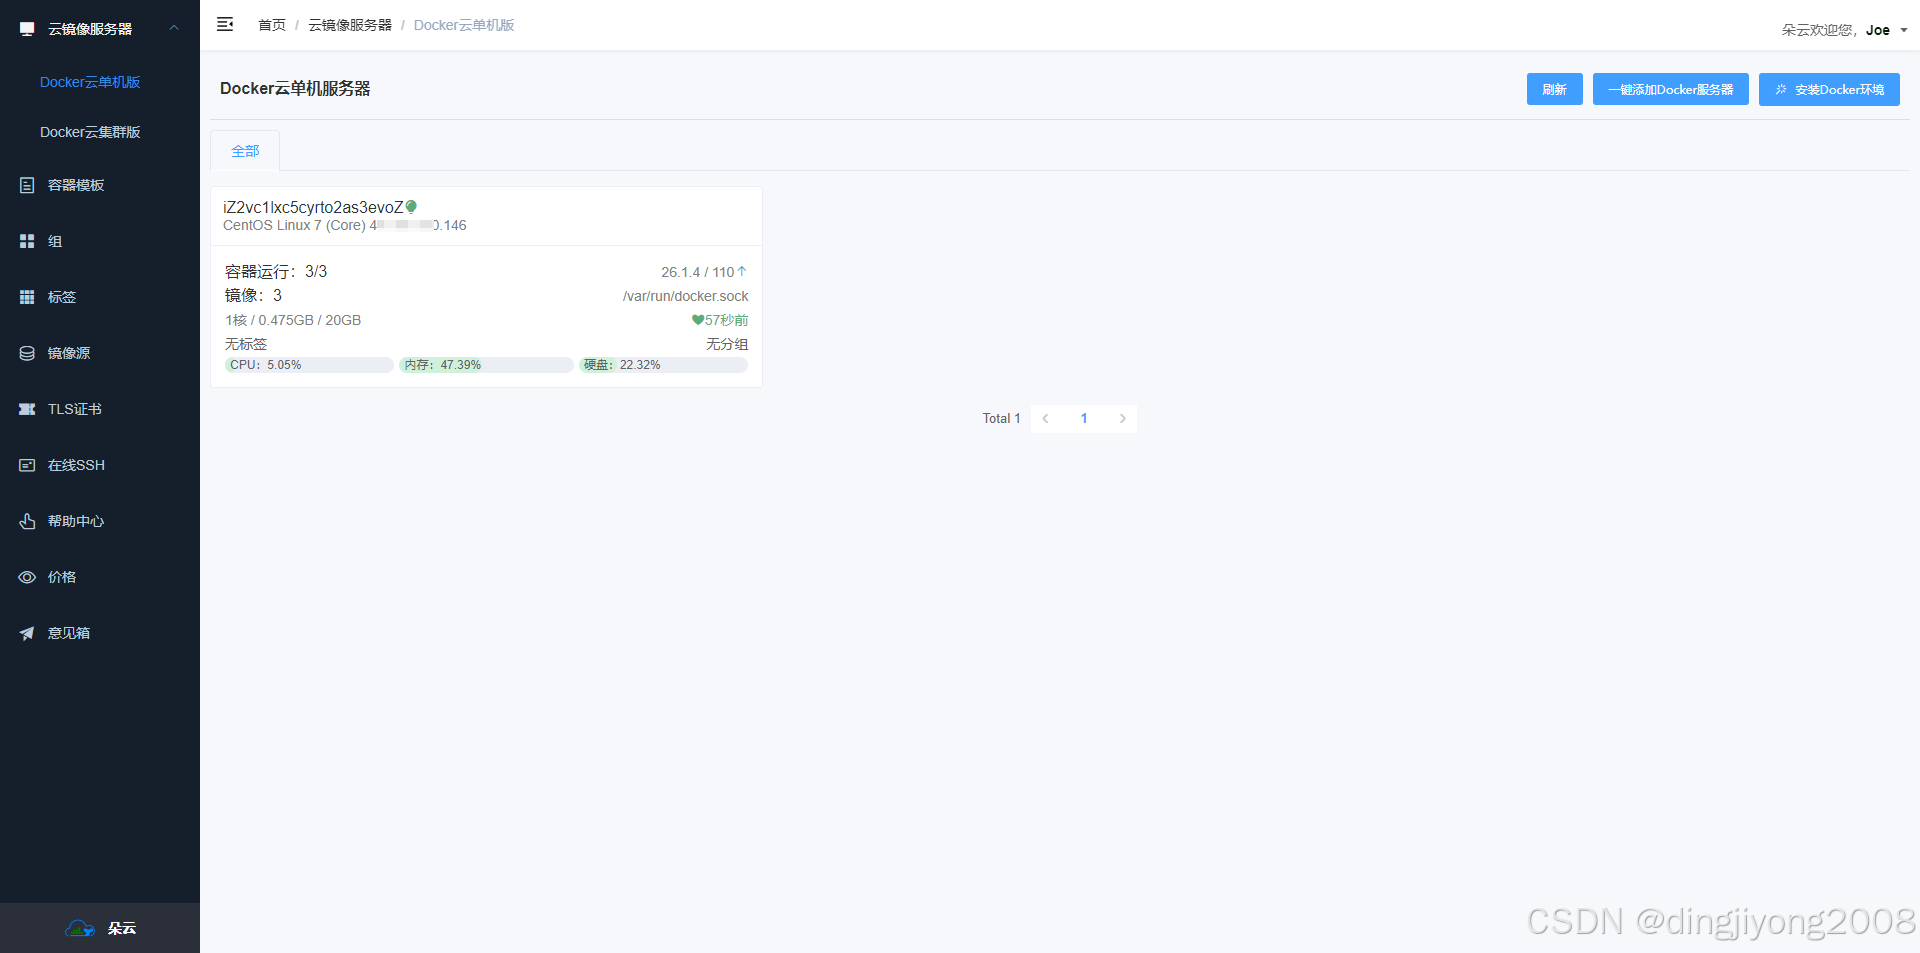The height and width of the screenshot is (953, 1920).
Task: Click 安装Docker环境 button
Action: coord(1829,89)
